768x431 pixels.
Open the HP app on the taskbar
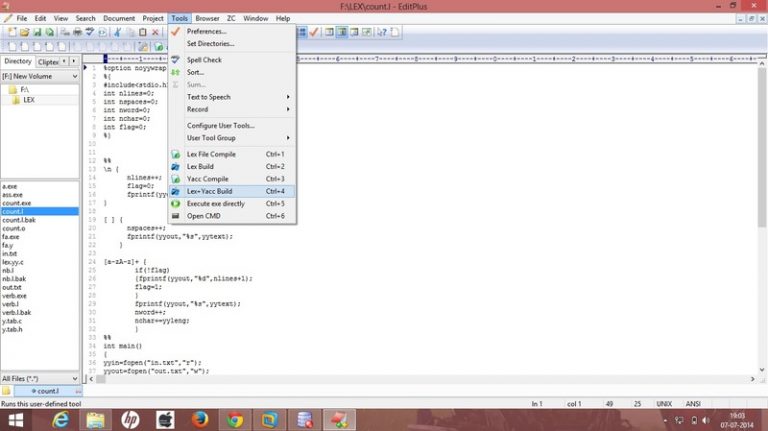click(130, 420)
